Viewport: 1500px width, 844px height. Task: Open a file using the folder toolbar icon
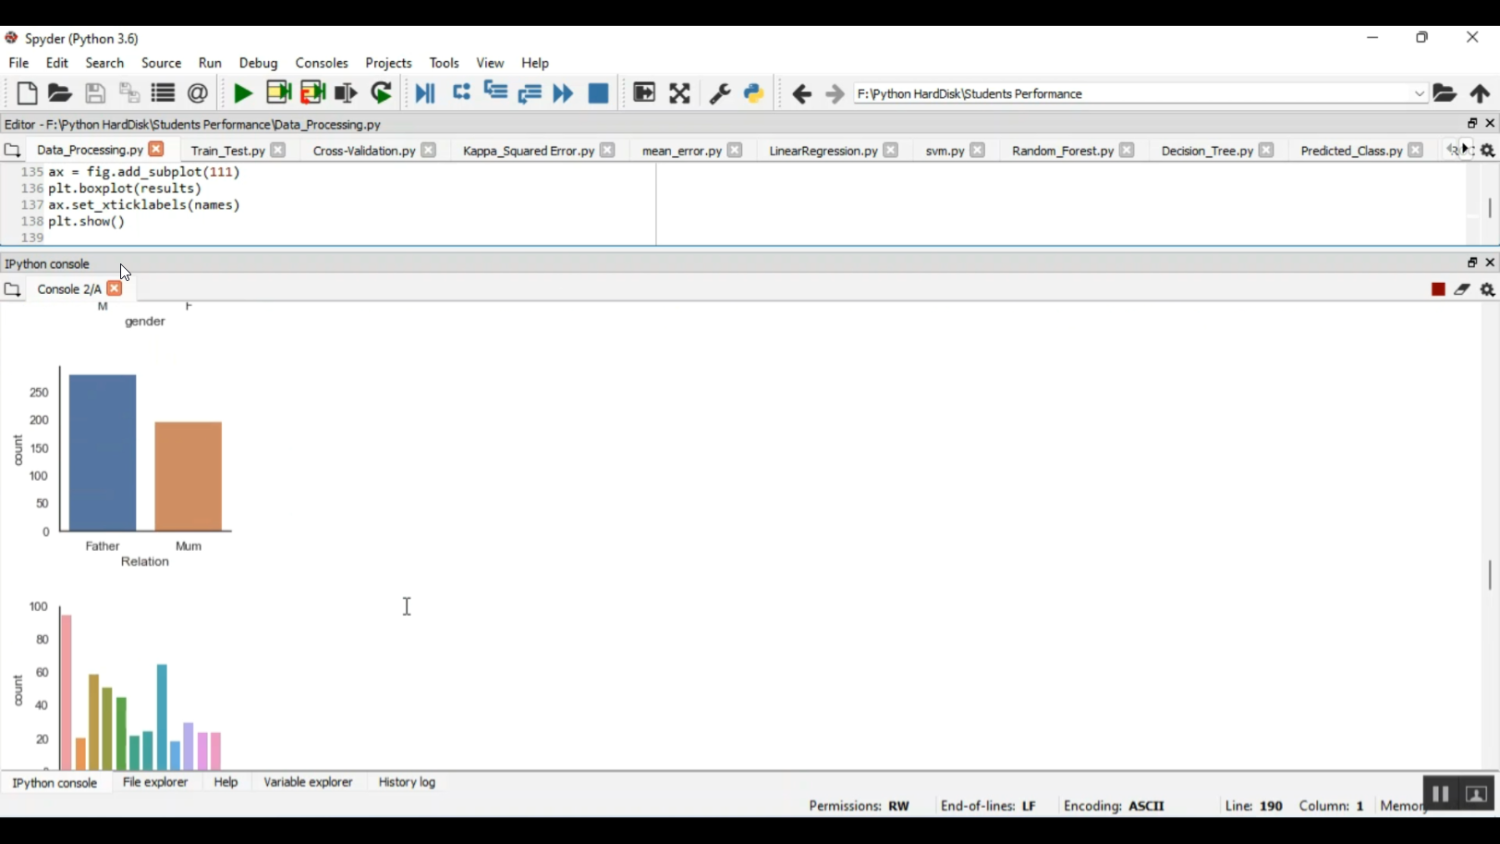[60, 93]
